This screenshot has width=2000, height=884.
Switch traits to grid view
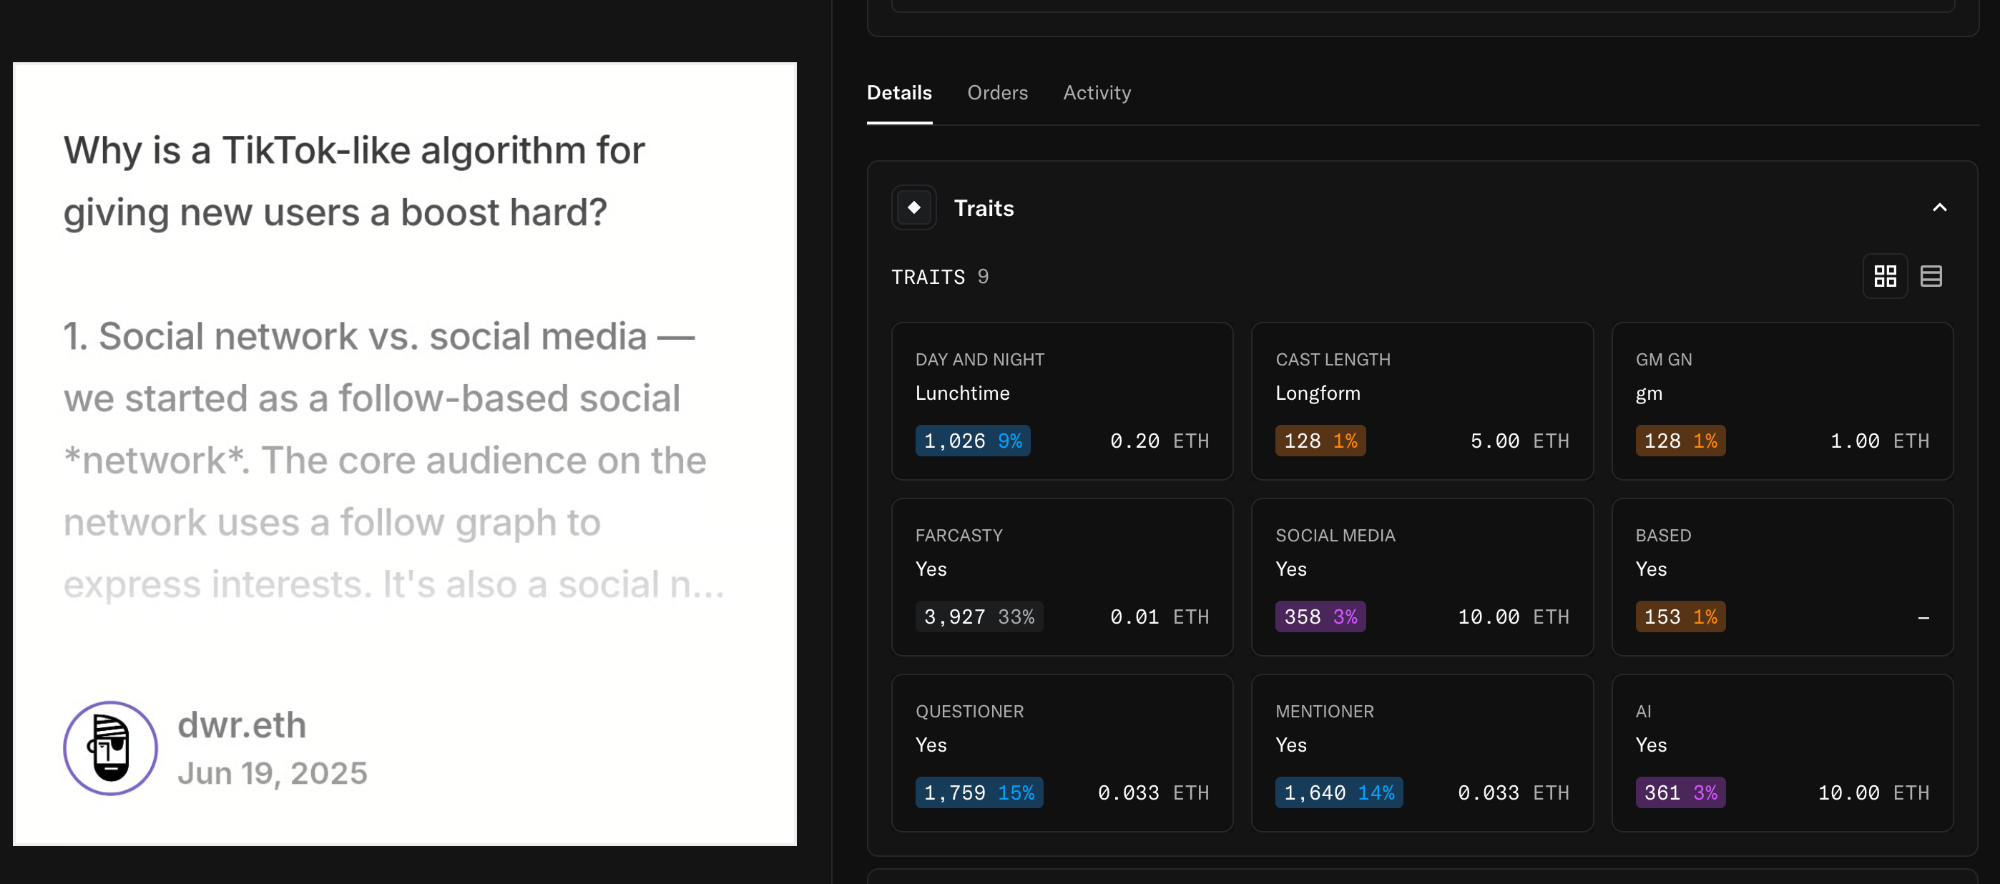coord(1885,276)
